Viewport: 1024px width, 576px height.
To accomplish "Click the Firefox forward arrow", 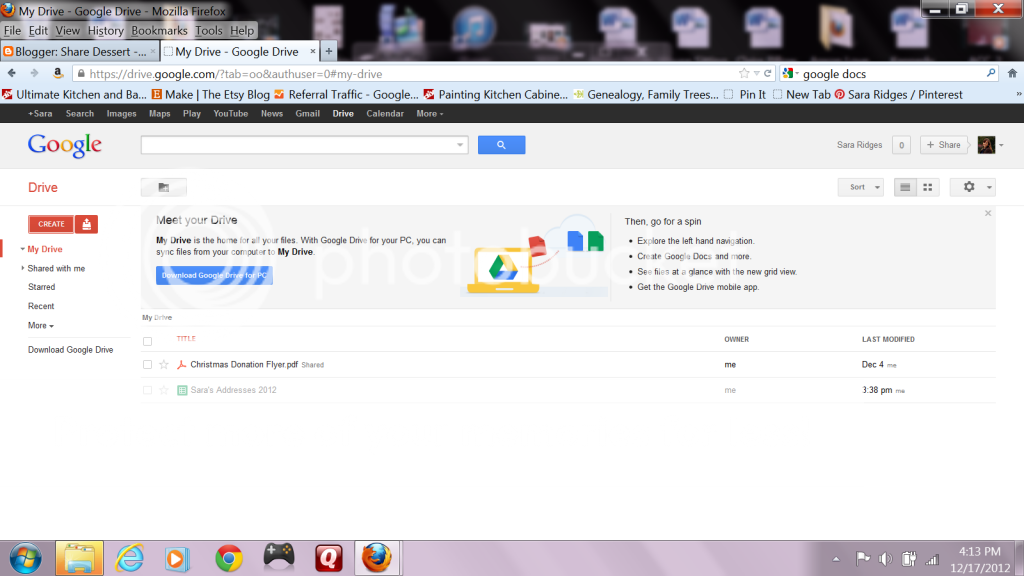I will (34, 73).
